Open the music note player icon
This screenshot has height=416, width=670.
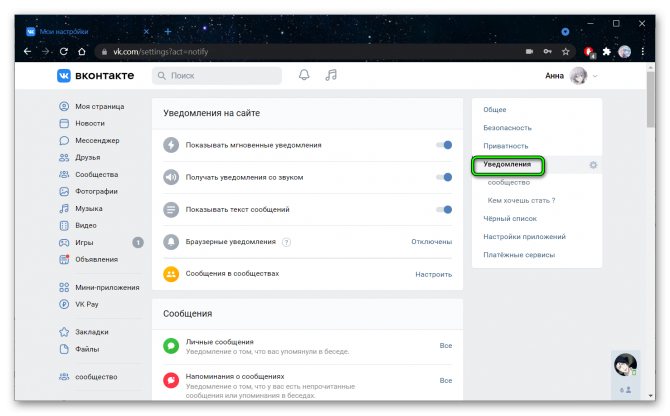[331, 75]
